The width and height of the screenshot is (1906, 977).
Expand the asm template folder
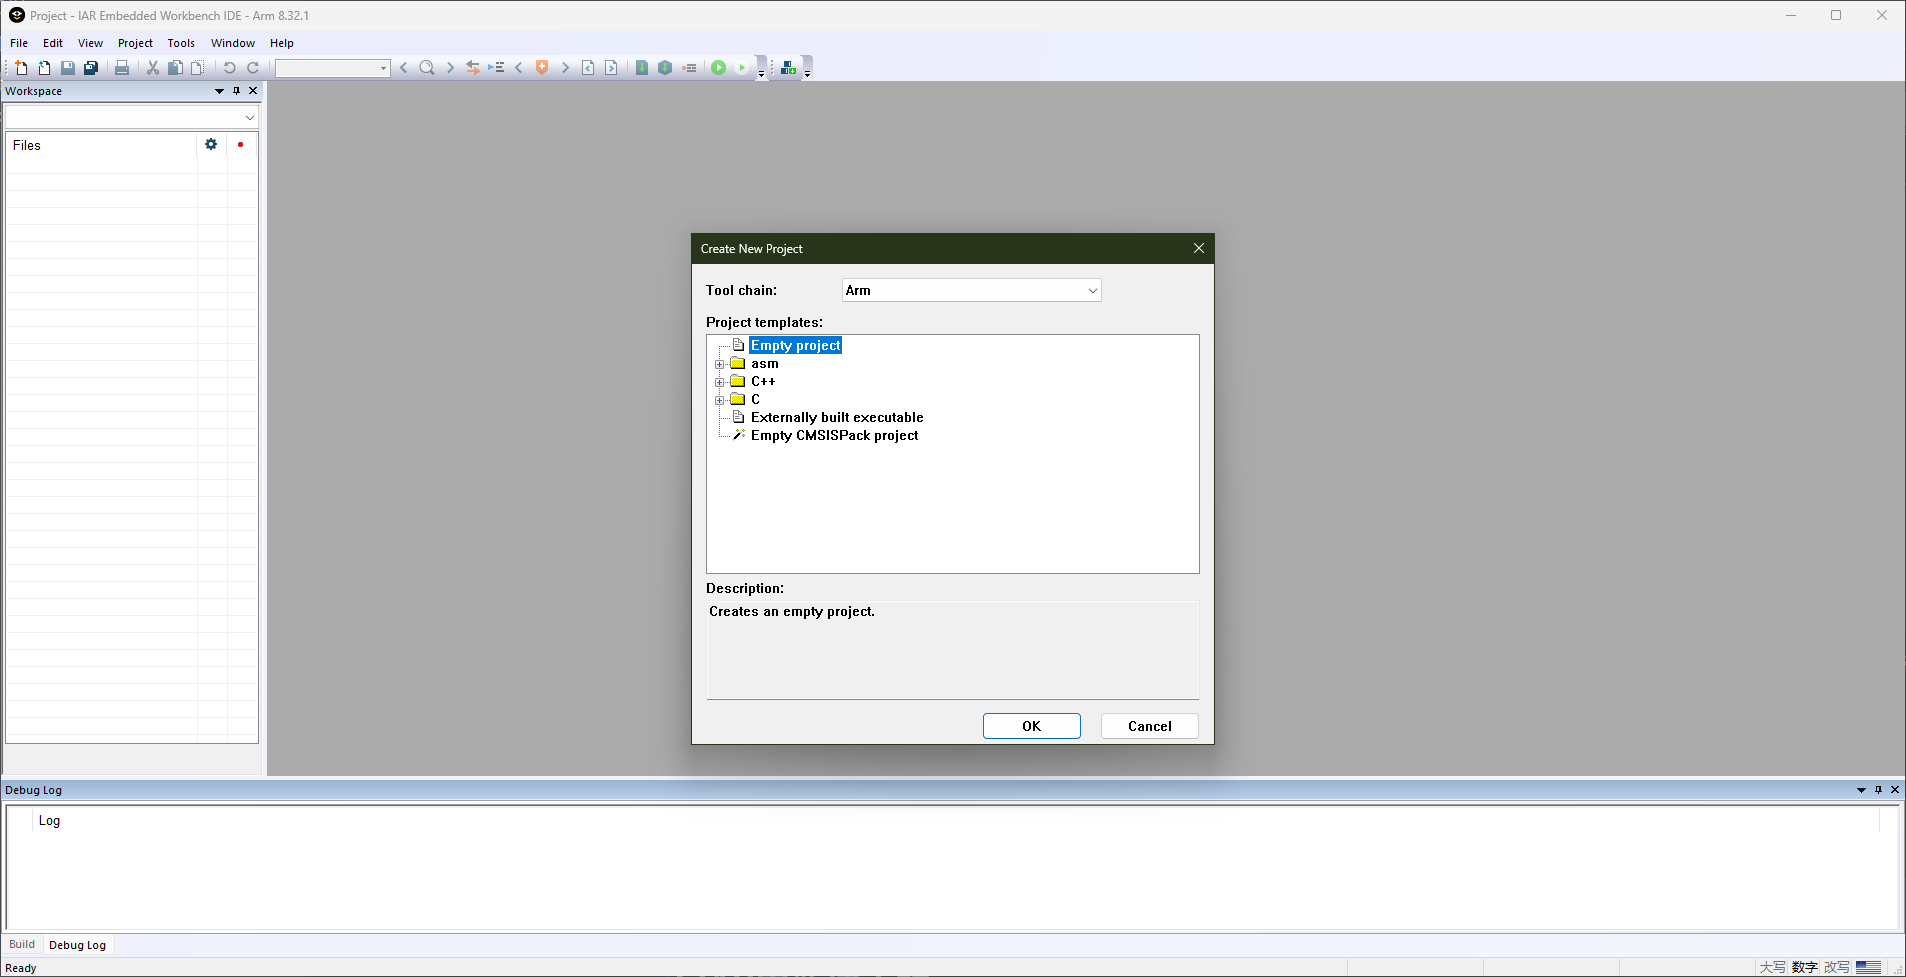coord(720,364)
